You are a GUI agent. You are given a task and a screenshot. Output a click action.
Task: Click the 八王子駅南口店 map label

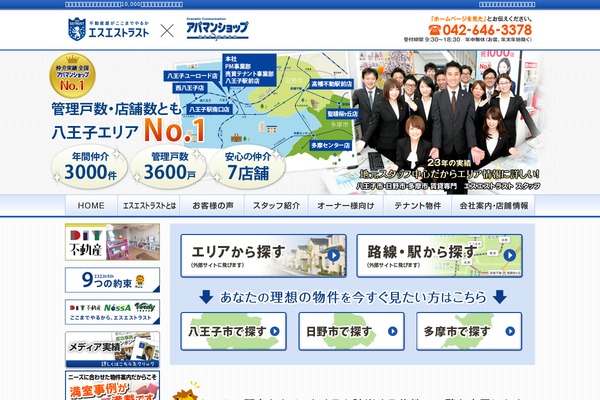point(209,109)
